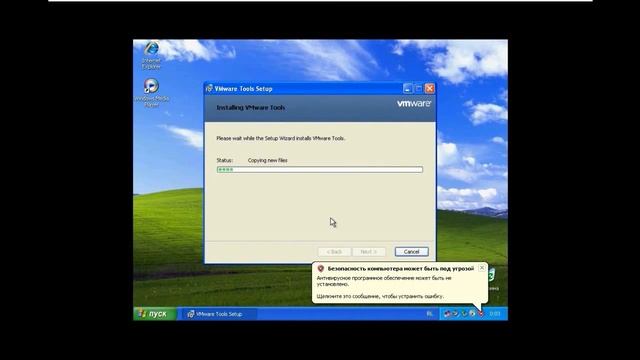Minimize the VMware Tools Setup window
The width and height of the screenshot is (640, 360).
(407, 88)
